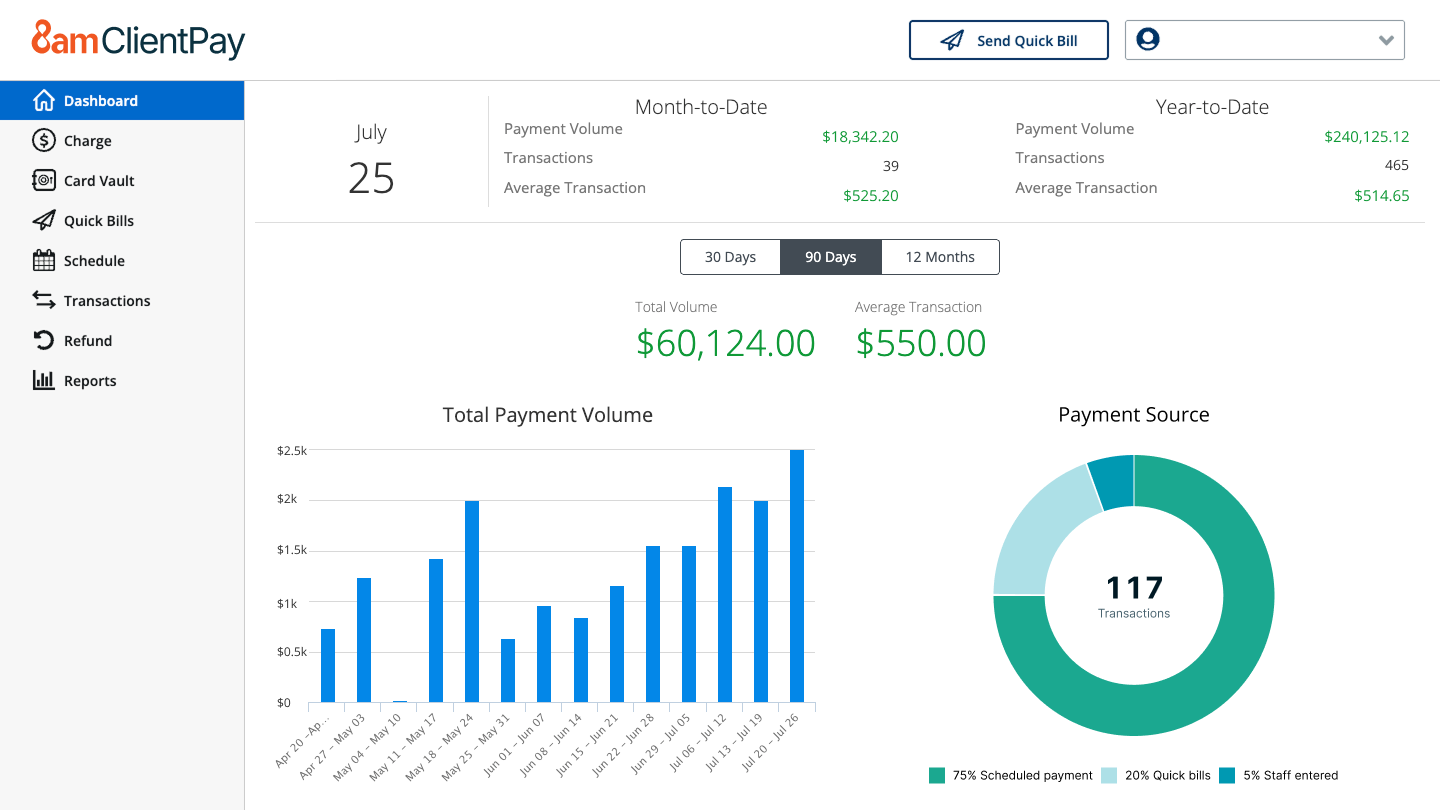
Task: Expand the user account dropdown arrow
Action: 1386,41
